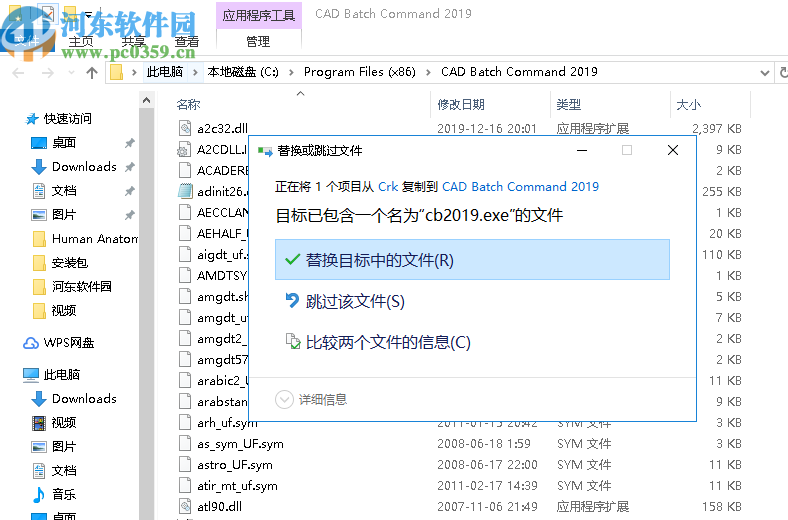
Task: Choose Replace the file in destination option
Action: pyautogui.click(x=472, y=260)
